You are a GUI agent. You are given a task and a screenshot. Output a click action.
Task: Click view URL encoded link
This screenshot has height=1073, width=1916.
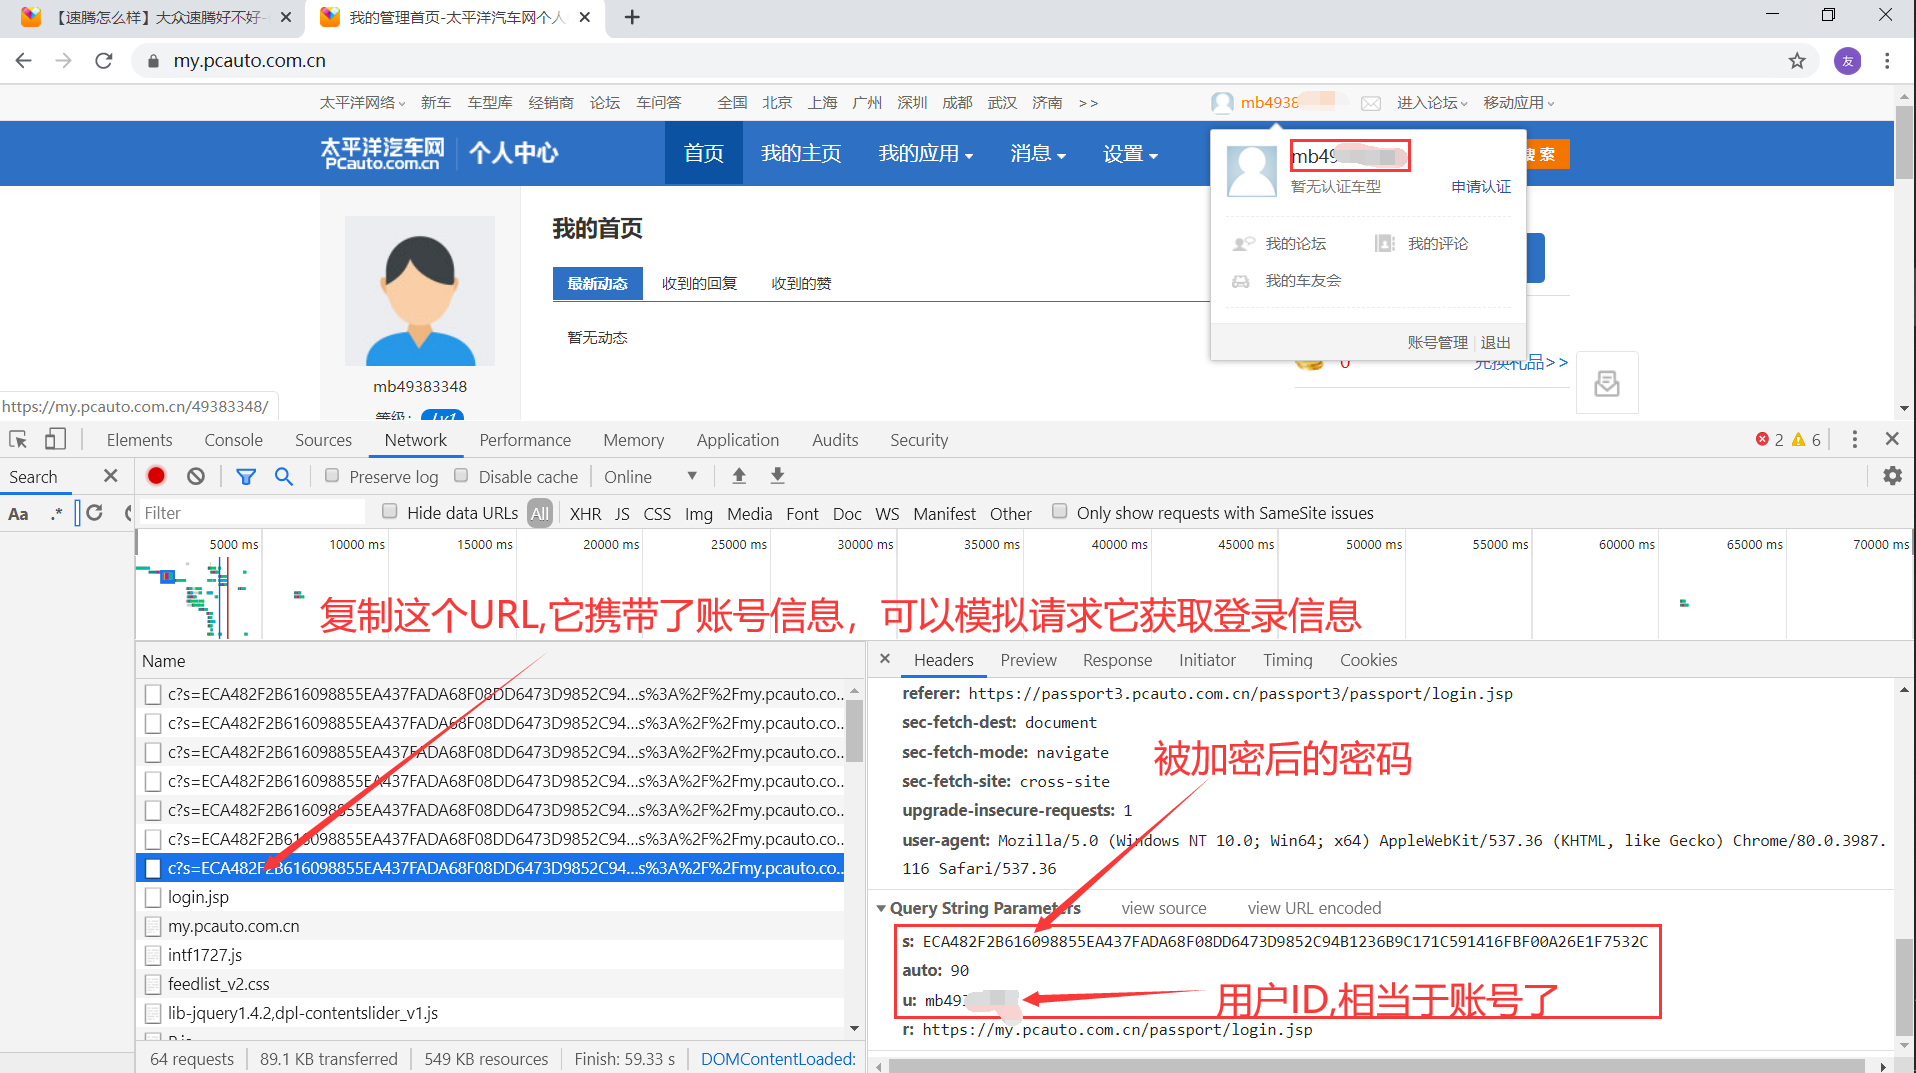(x=1314, y=908)
